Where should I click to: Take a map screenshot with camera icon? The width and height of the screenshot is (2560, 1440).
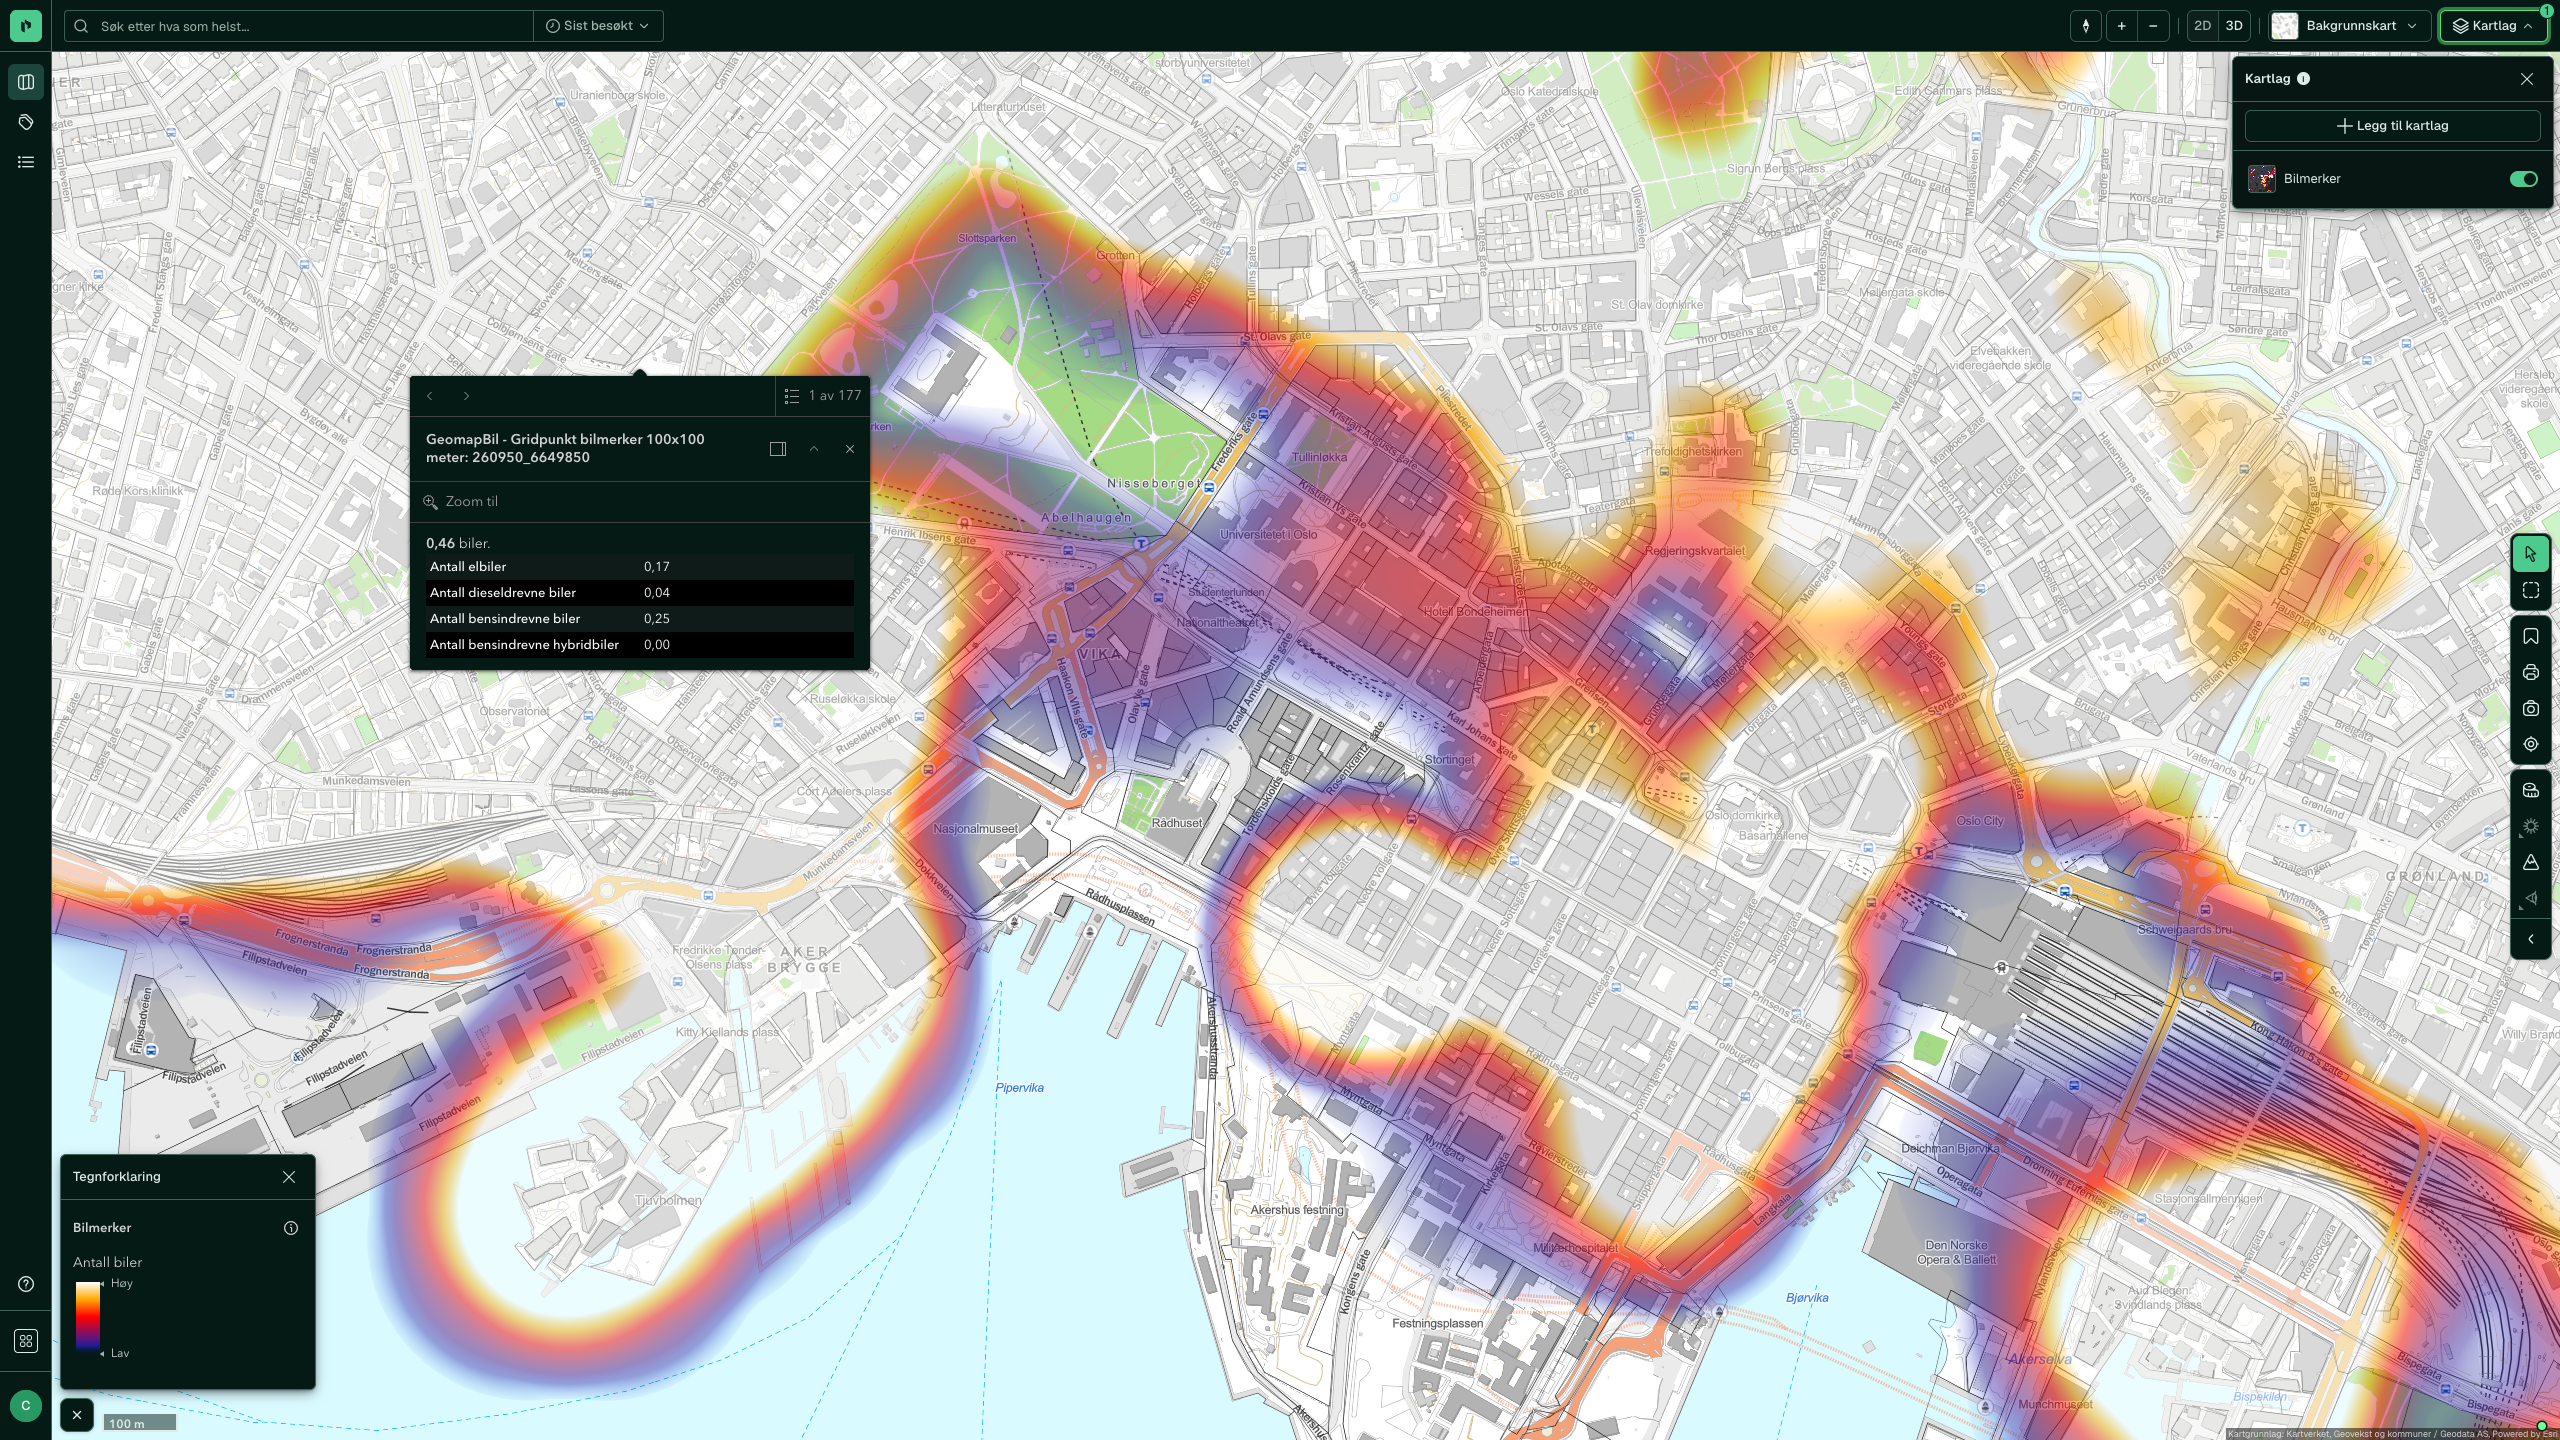point(2530,709)
